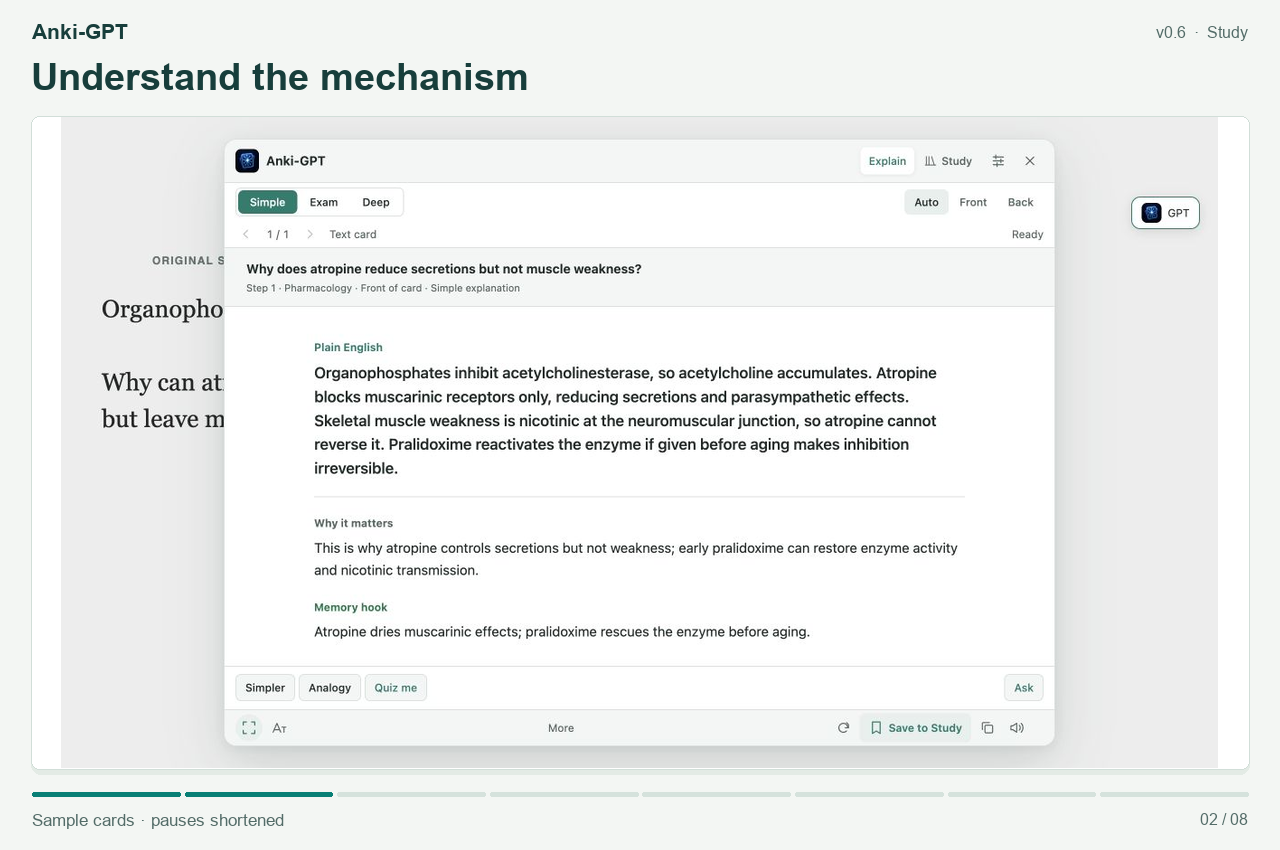The width and height of the screenshot is (1280, 850).
Task: Click the '1 / 1' card counter
Action: [x=278, y=234]
